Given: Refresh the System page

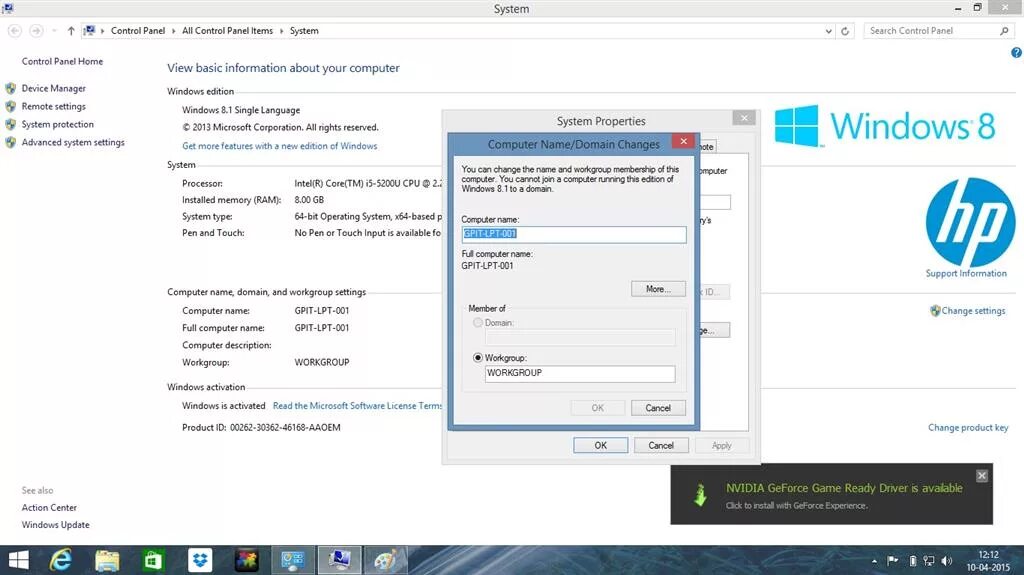Looking at the screenshot, I should pos(845,31).
